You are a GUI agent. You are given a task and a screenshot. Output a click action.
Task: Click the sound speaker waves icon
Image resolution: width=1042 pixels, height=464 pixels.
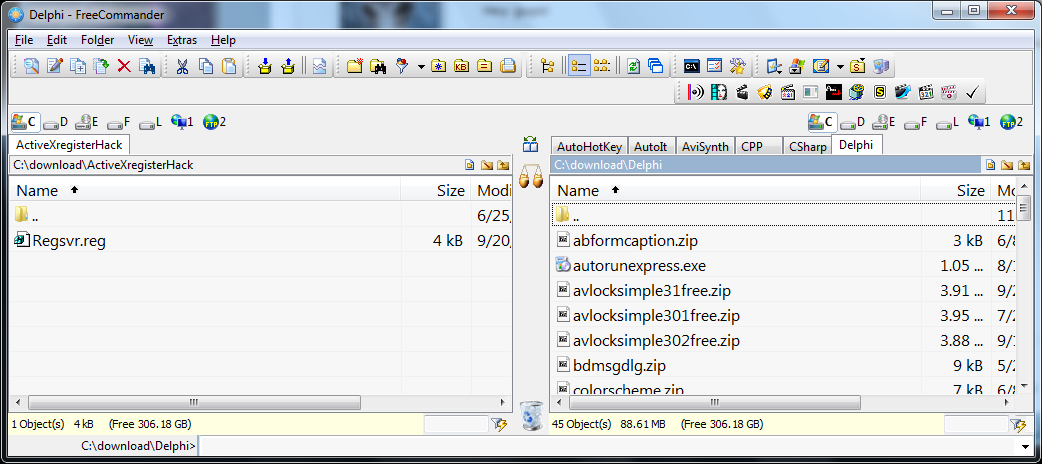point(696,92)
